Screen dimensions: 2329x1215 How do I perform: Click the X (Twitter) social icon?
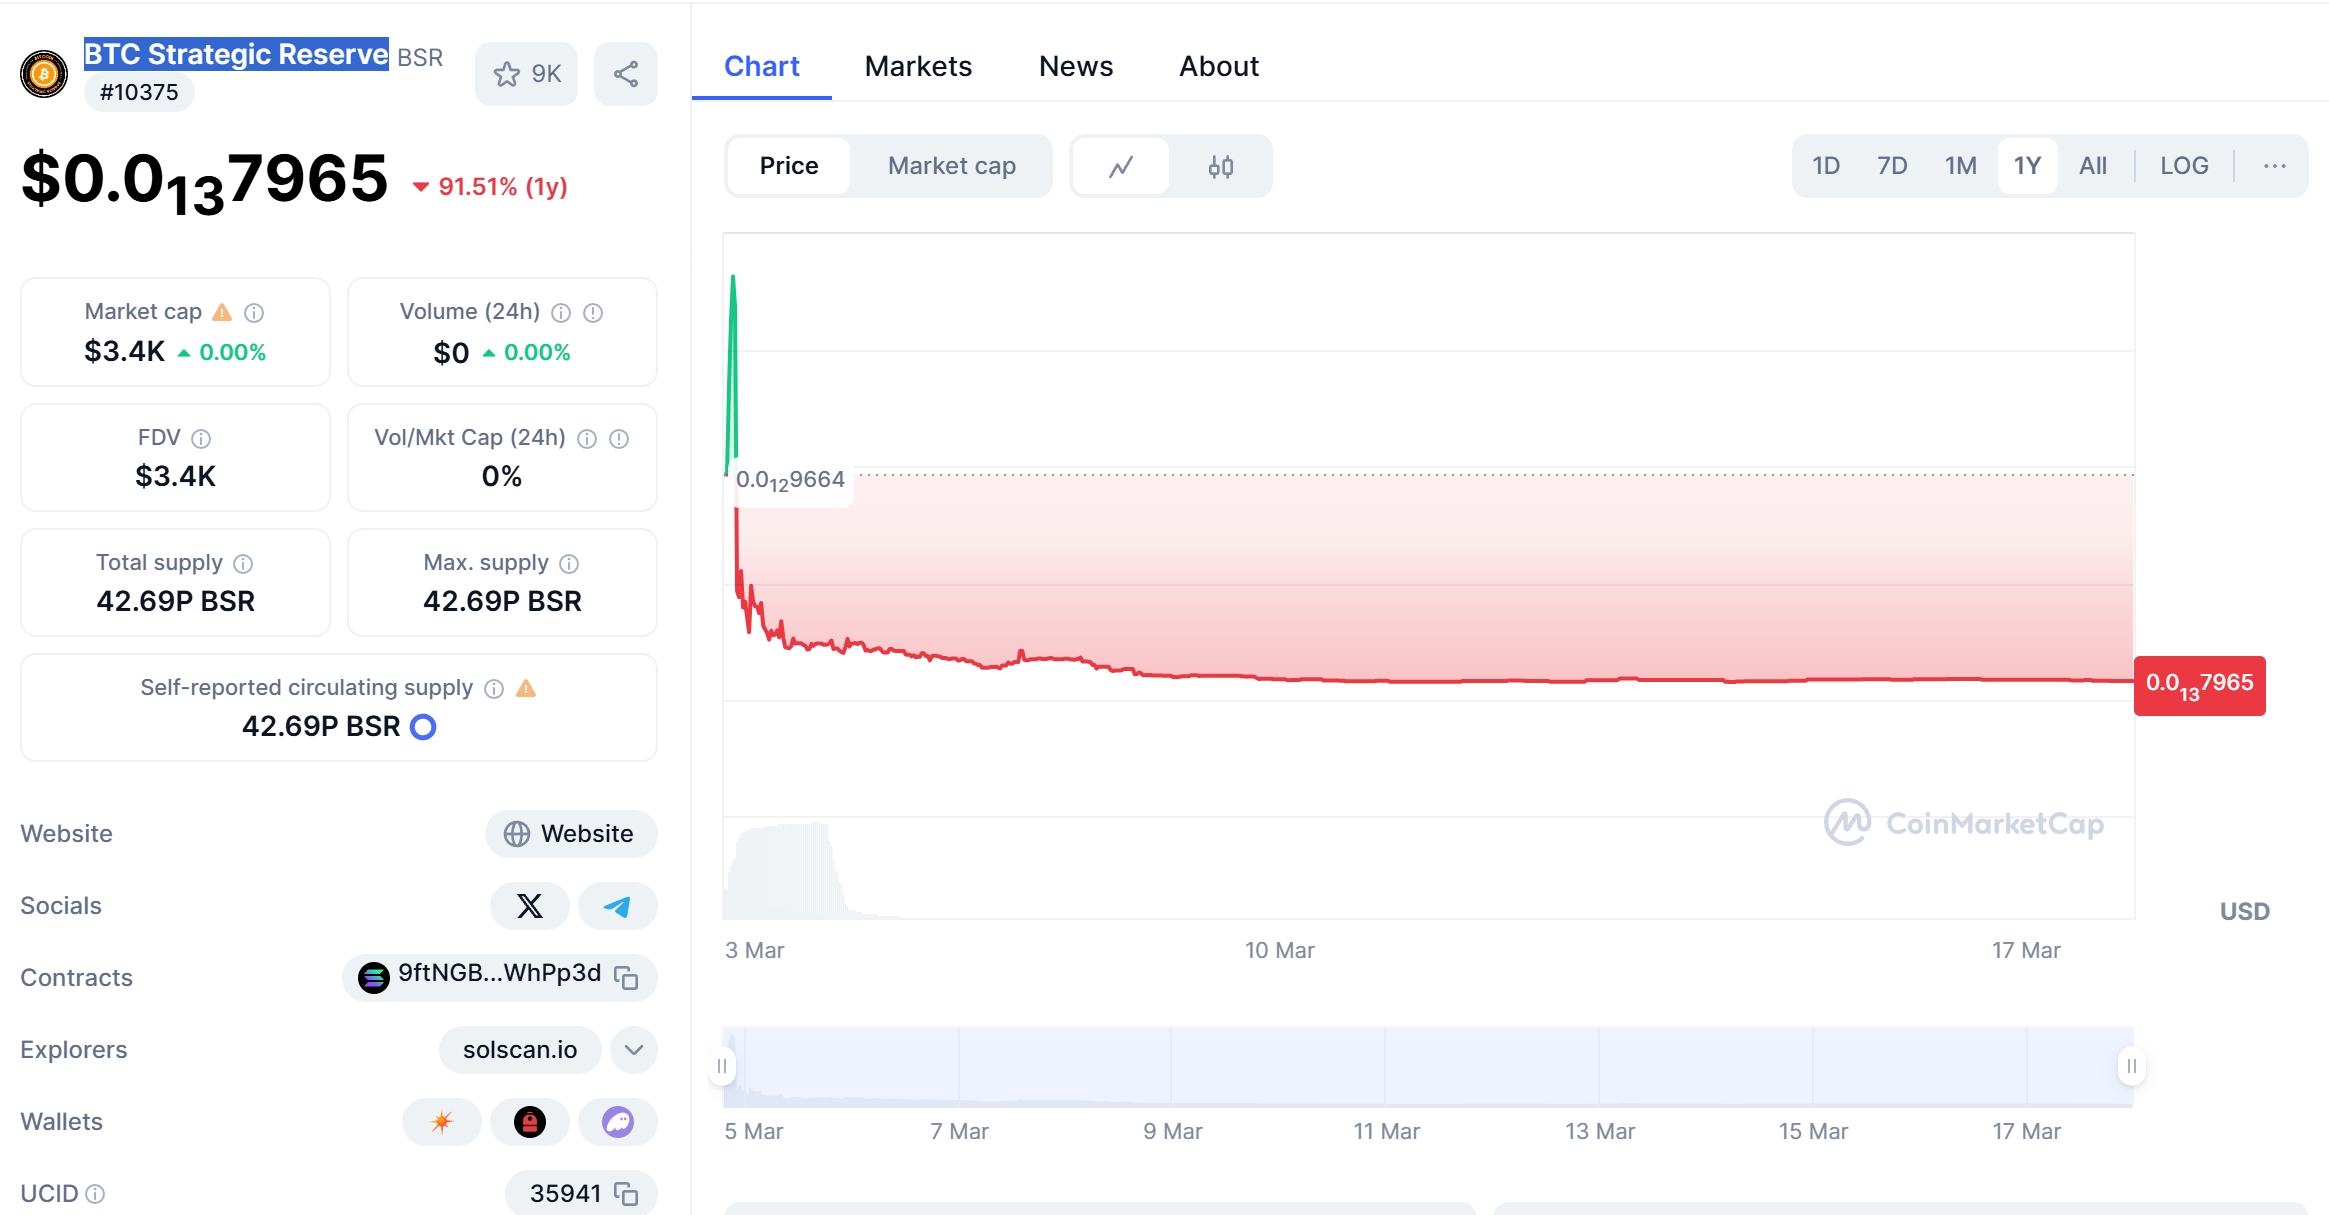[530, 905]
